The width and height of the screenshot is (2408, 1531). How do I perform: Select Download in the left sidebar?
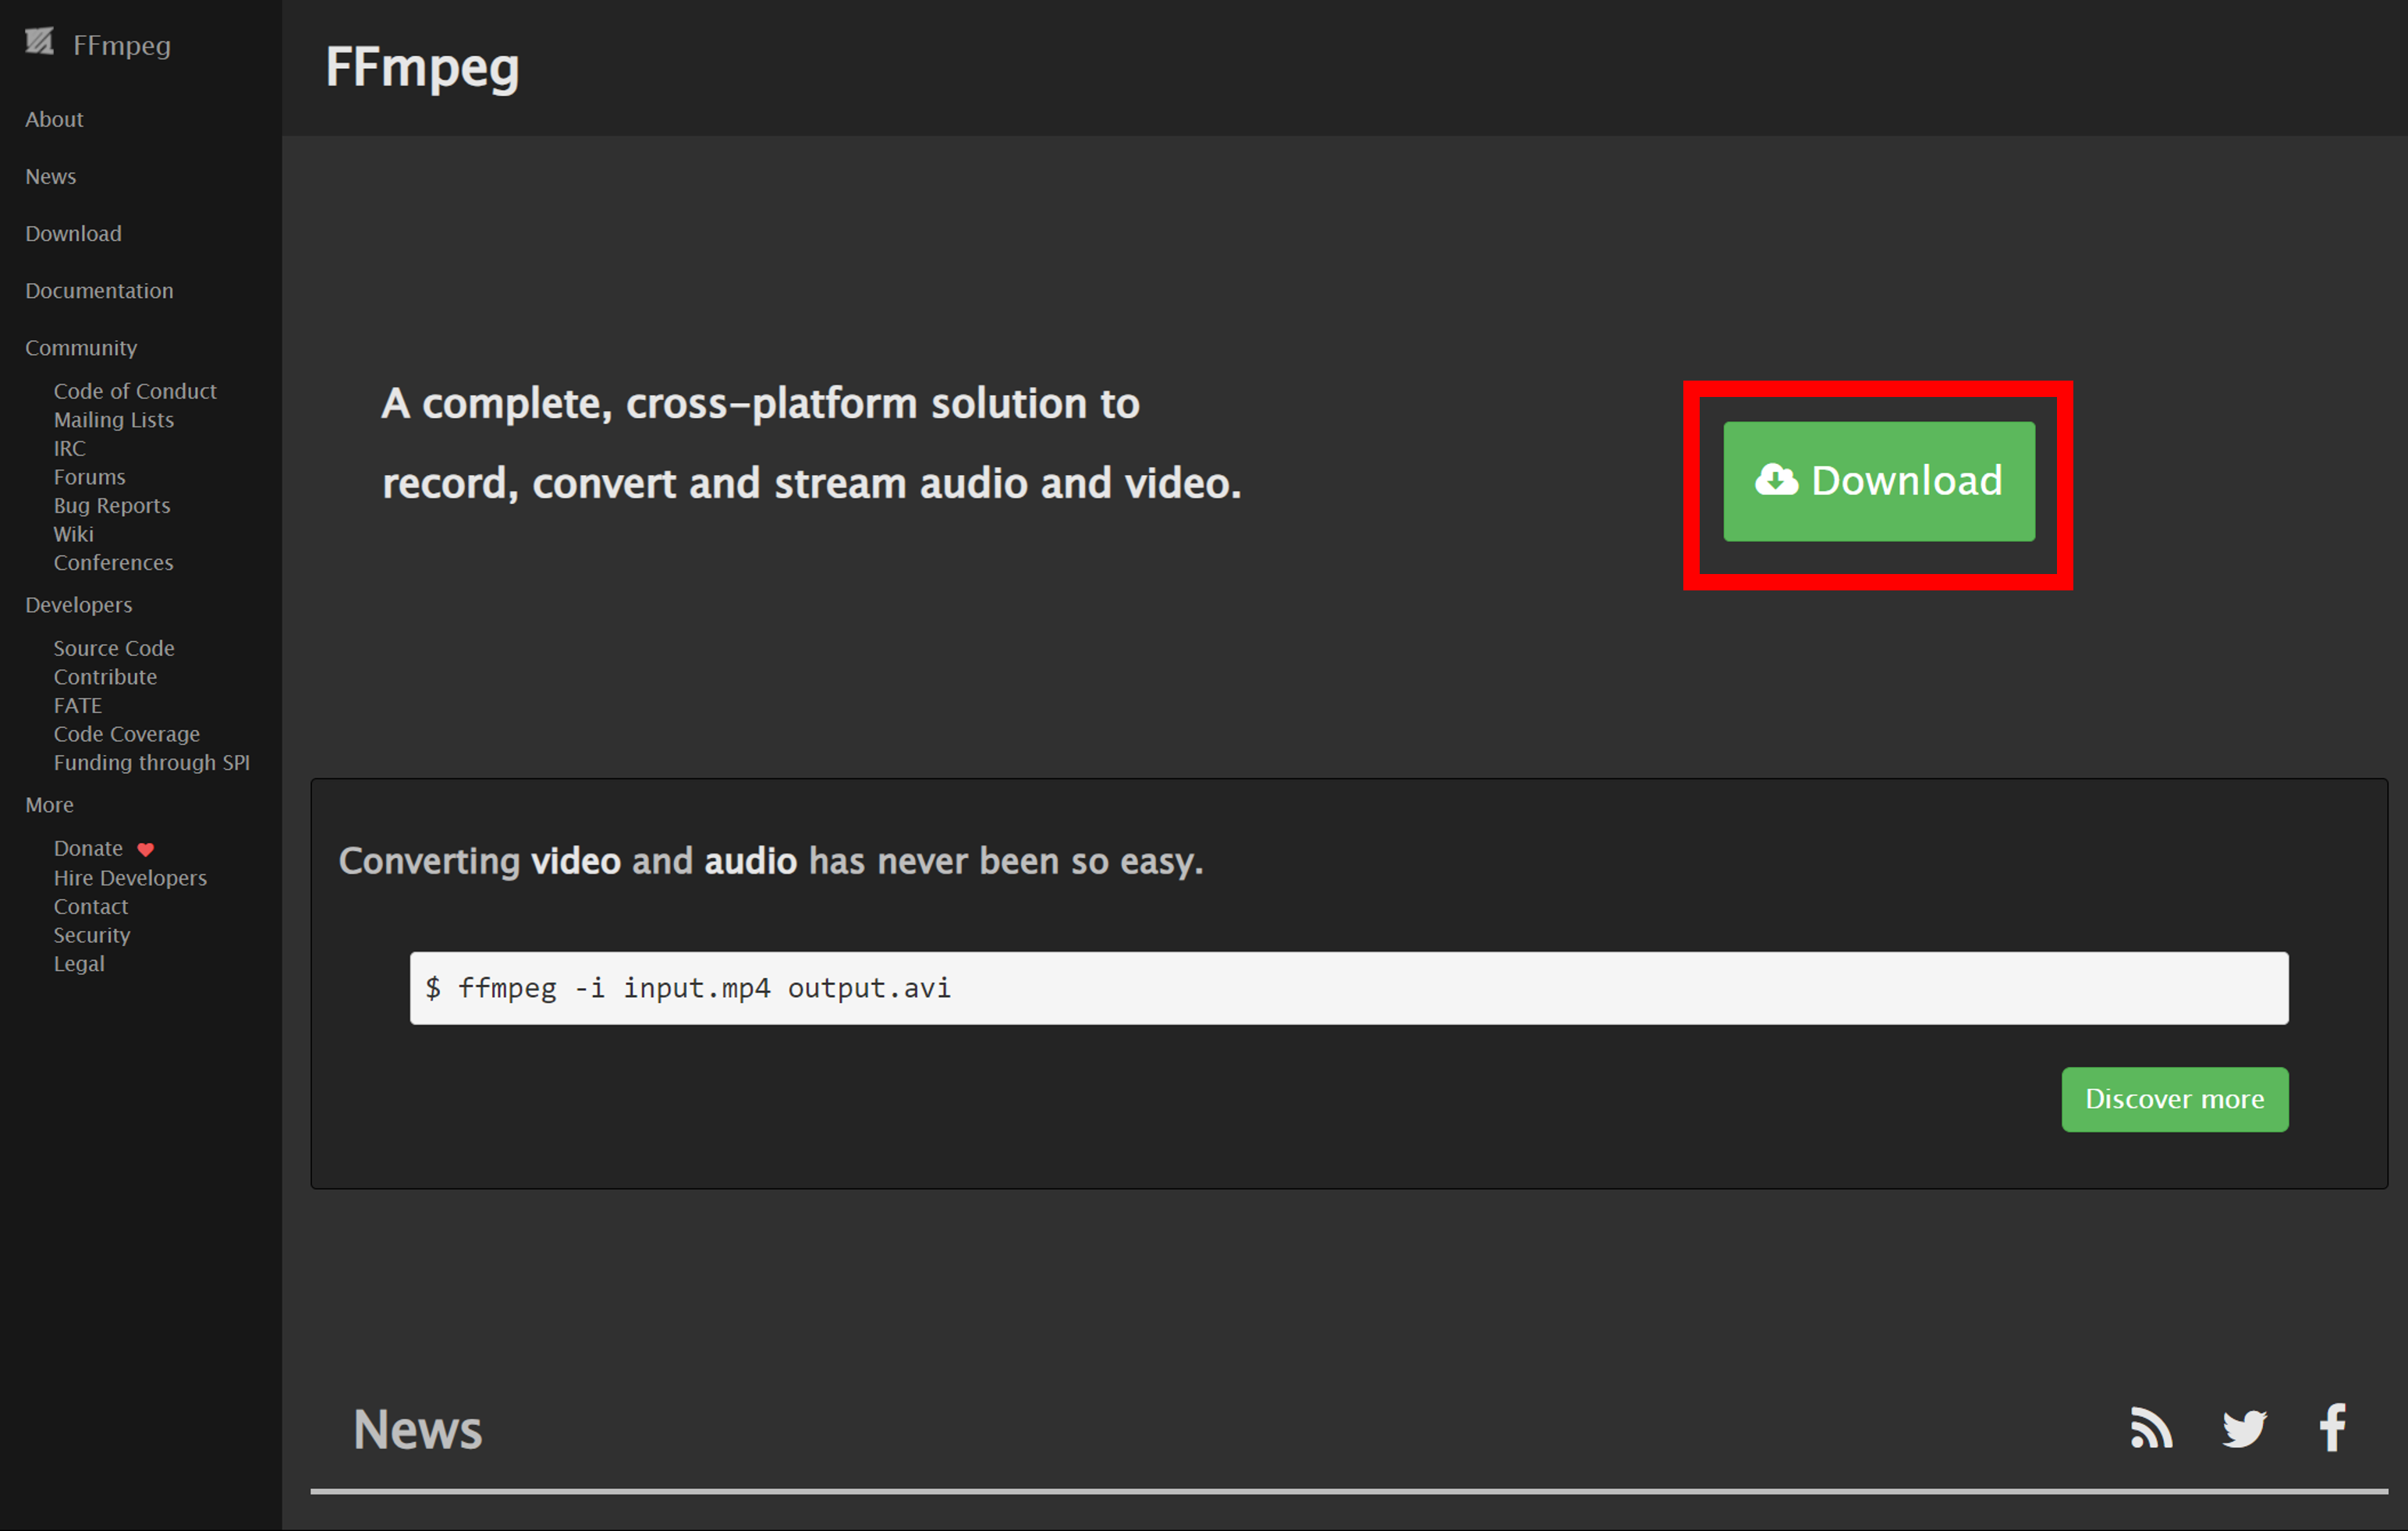point(73,233)
